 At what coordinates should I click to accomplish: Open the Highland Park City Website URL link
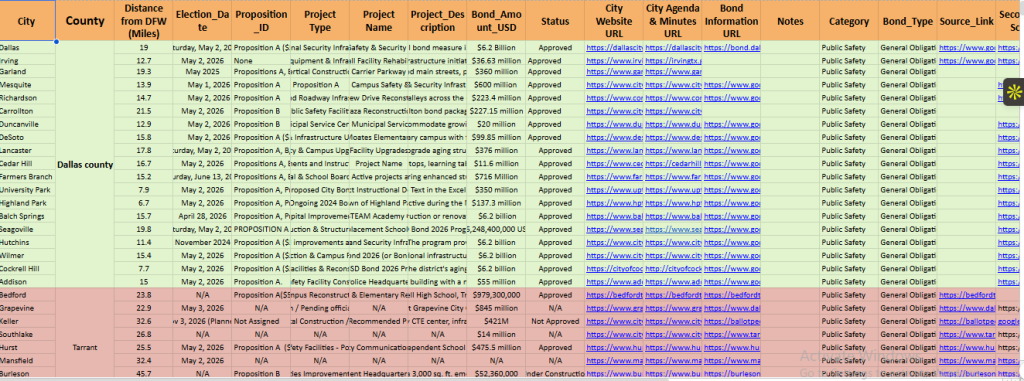click(615, 203)
